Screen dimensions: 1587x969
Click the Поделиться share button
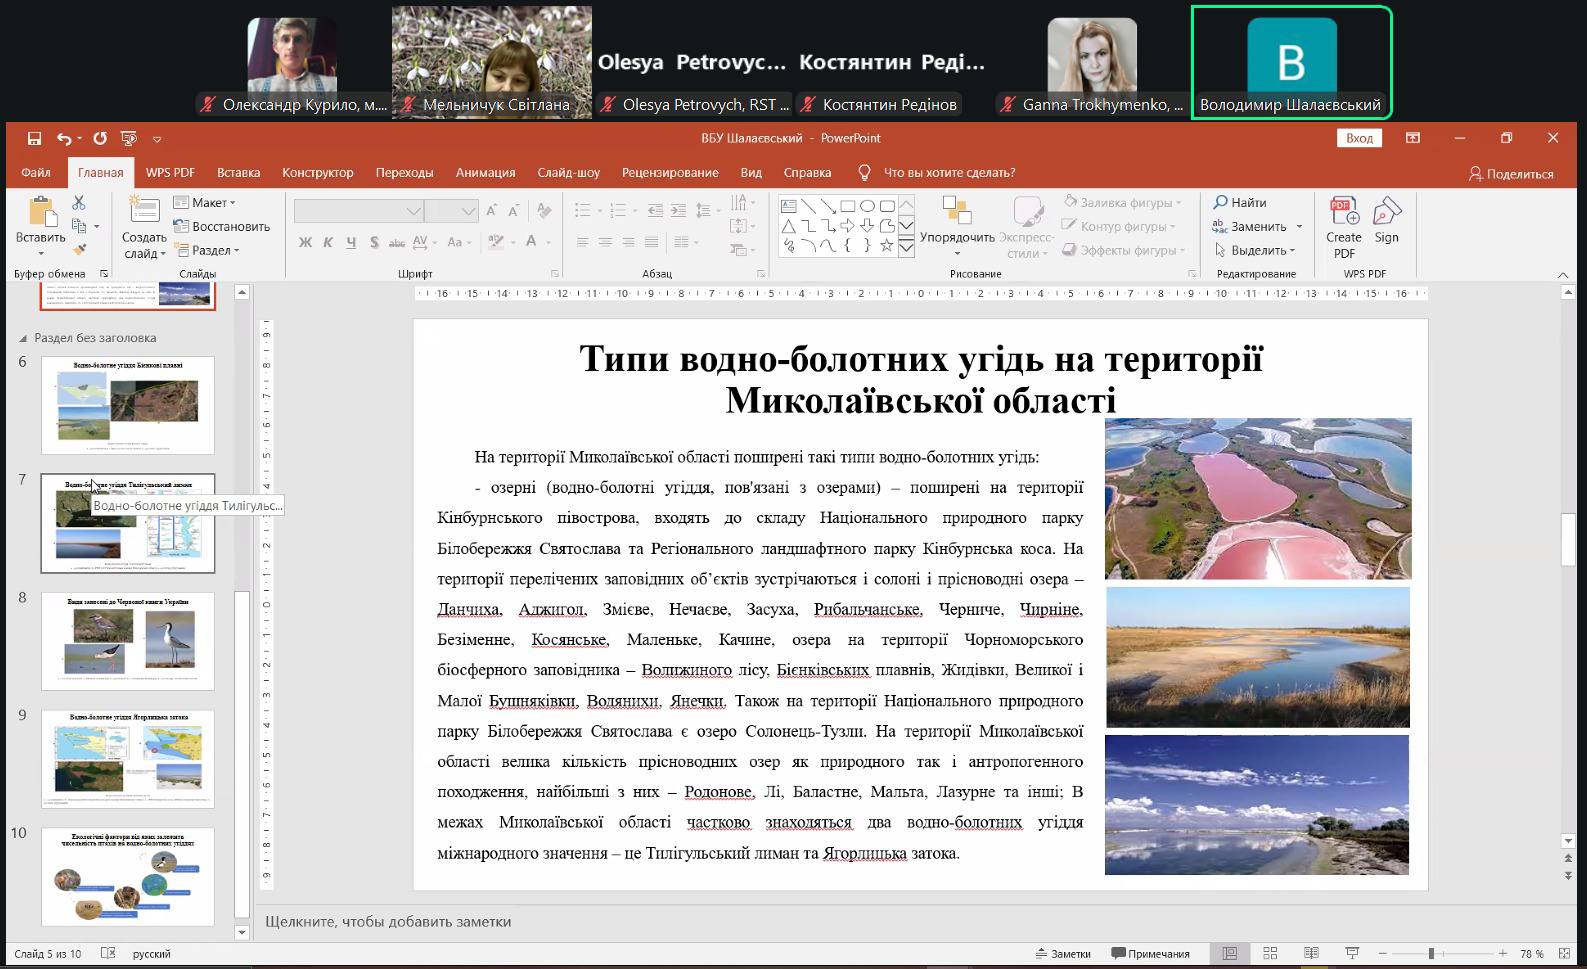tap(1510, 174)
